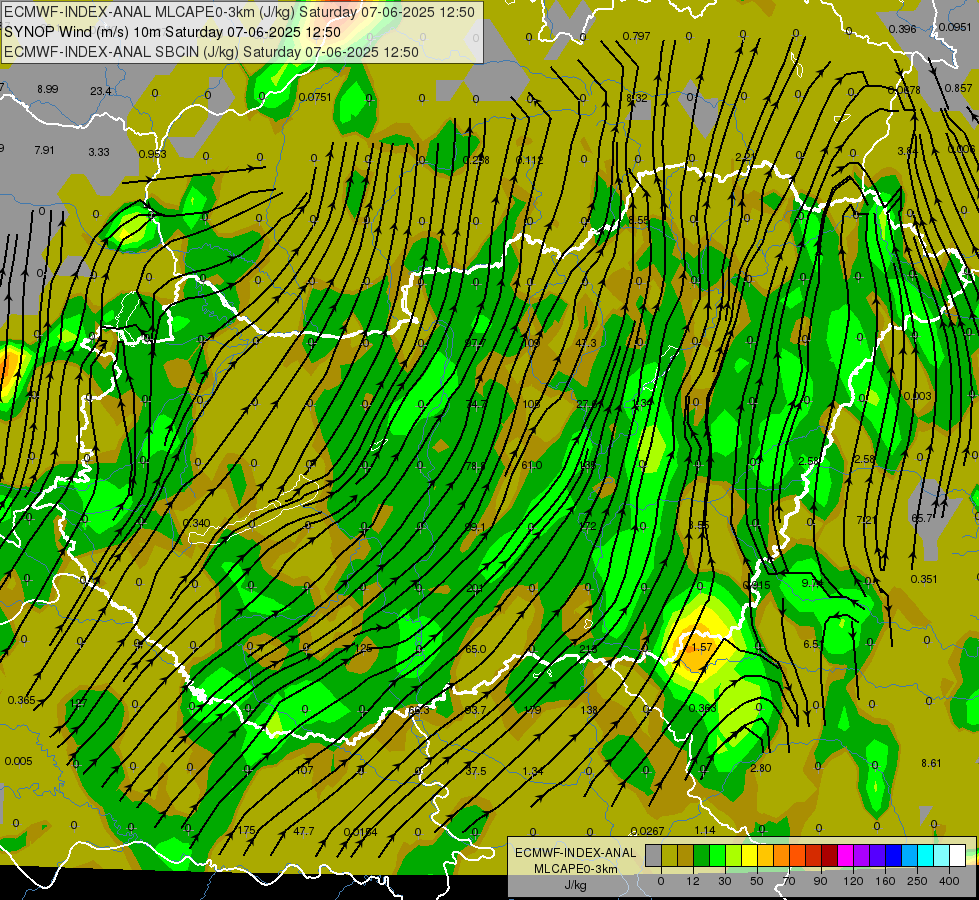979x900 pixels.
Task: Choose the white legend swatch at the end
Action: [957, 855]
